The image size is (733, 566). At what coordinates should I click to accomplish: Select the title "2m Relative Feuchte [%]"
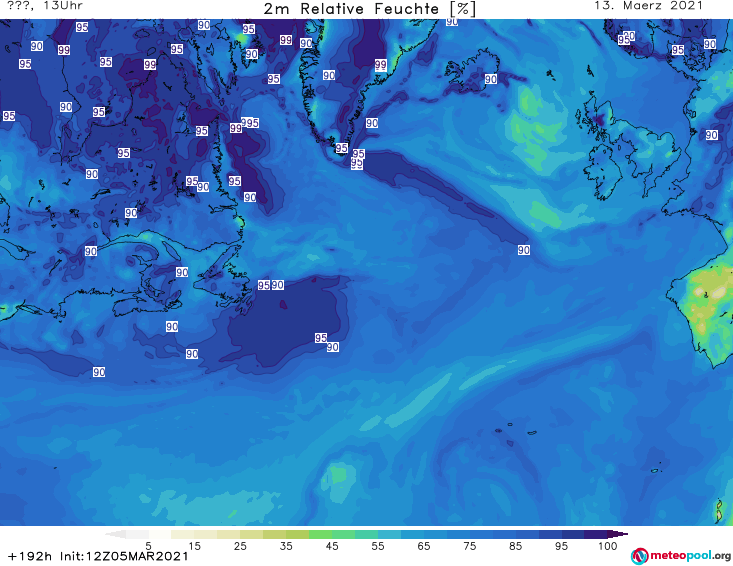pyautogui.click(x=370, y=9)
